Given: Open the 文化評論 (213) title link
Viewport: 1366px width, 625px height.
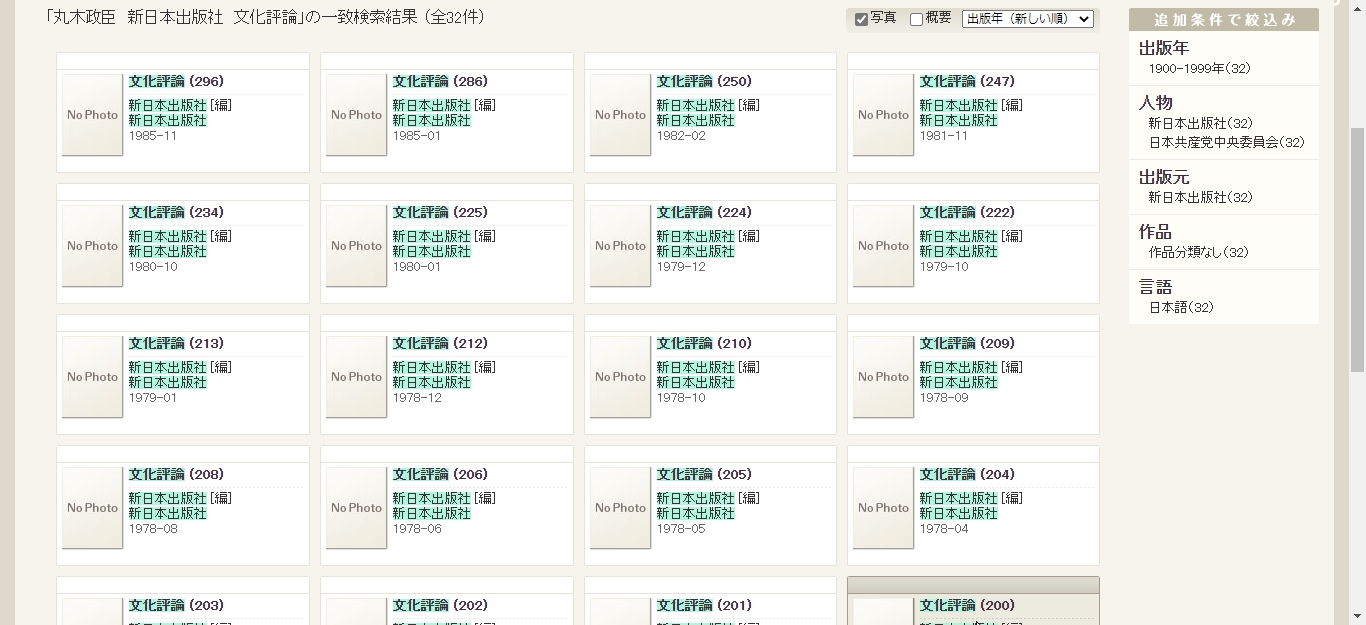Looking at the screenshot, I should 176,344.
